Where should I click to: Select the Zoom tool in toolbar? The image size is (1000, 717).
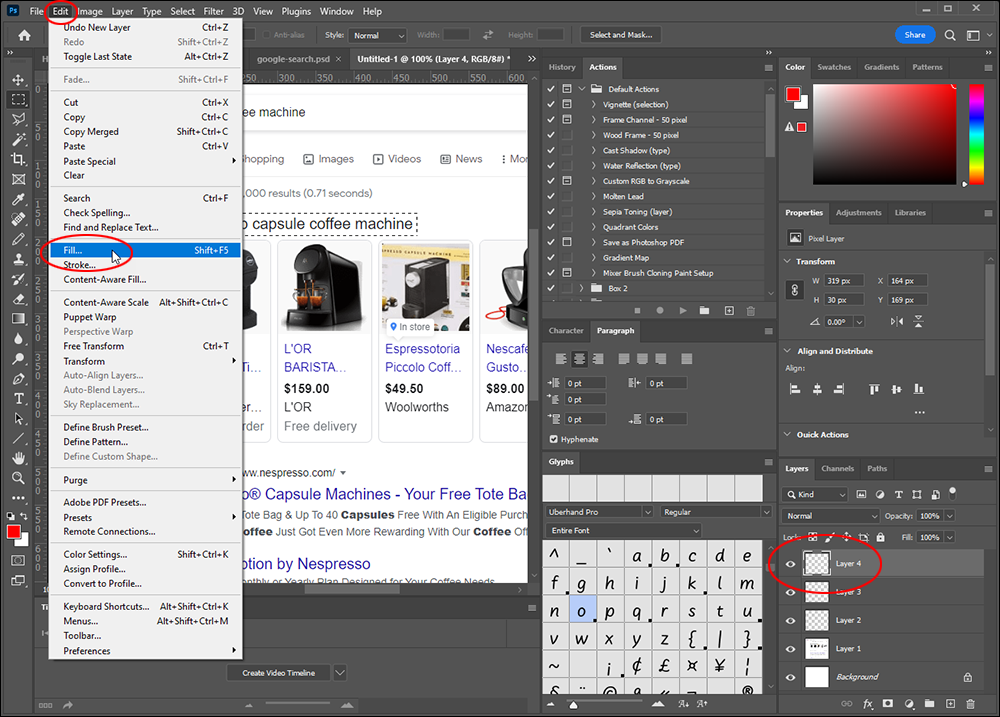point(18,478)
